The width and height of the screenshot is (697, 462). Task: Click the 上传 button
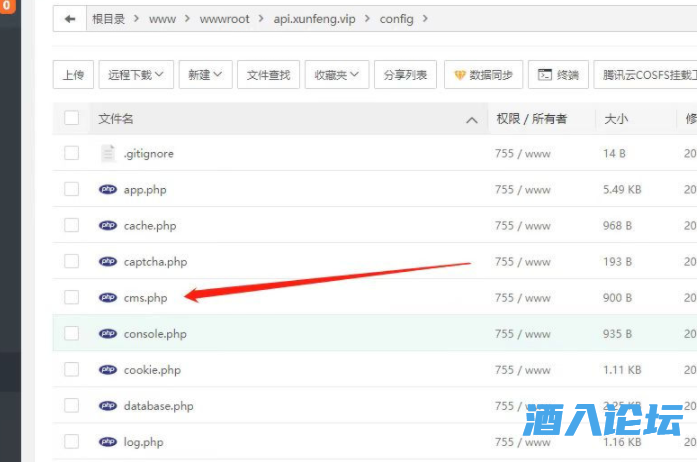tap(73, 75)
